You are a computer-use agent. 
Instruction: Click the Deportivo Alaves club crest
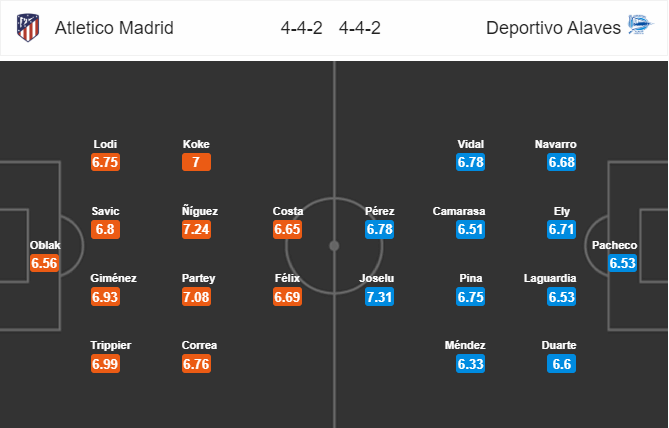(639, 28)
